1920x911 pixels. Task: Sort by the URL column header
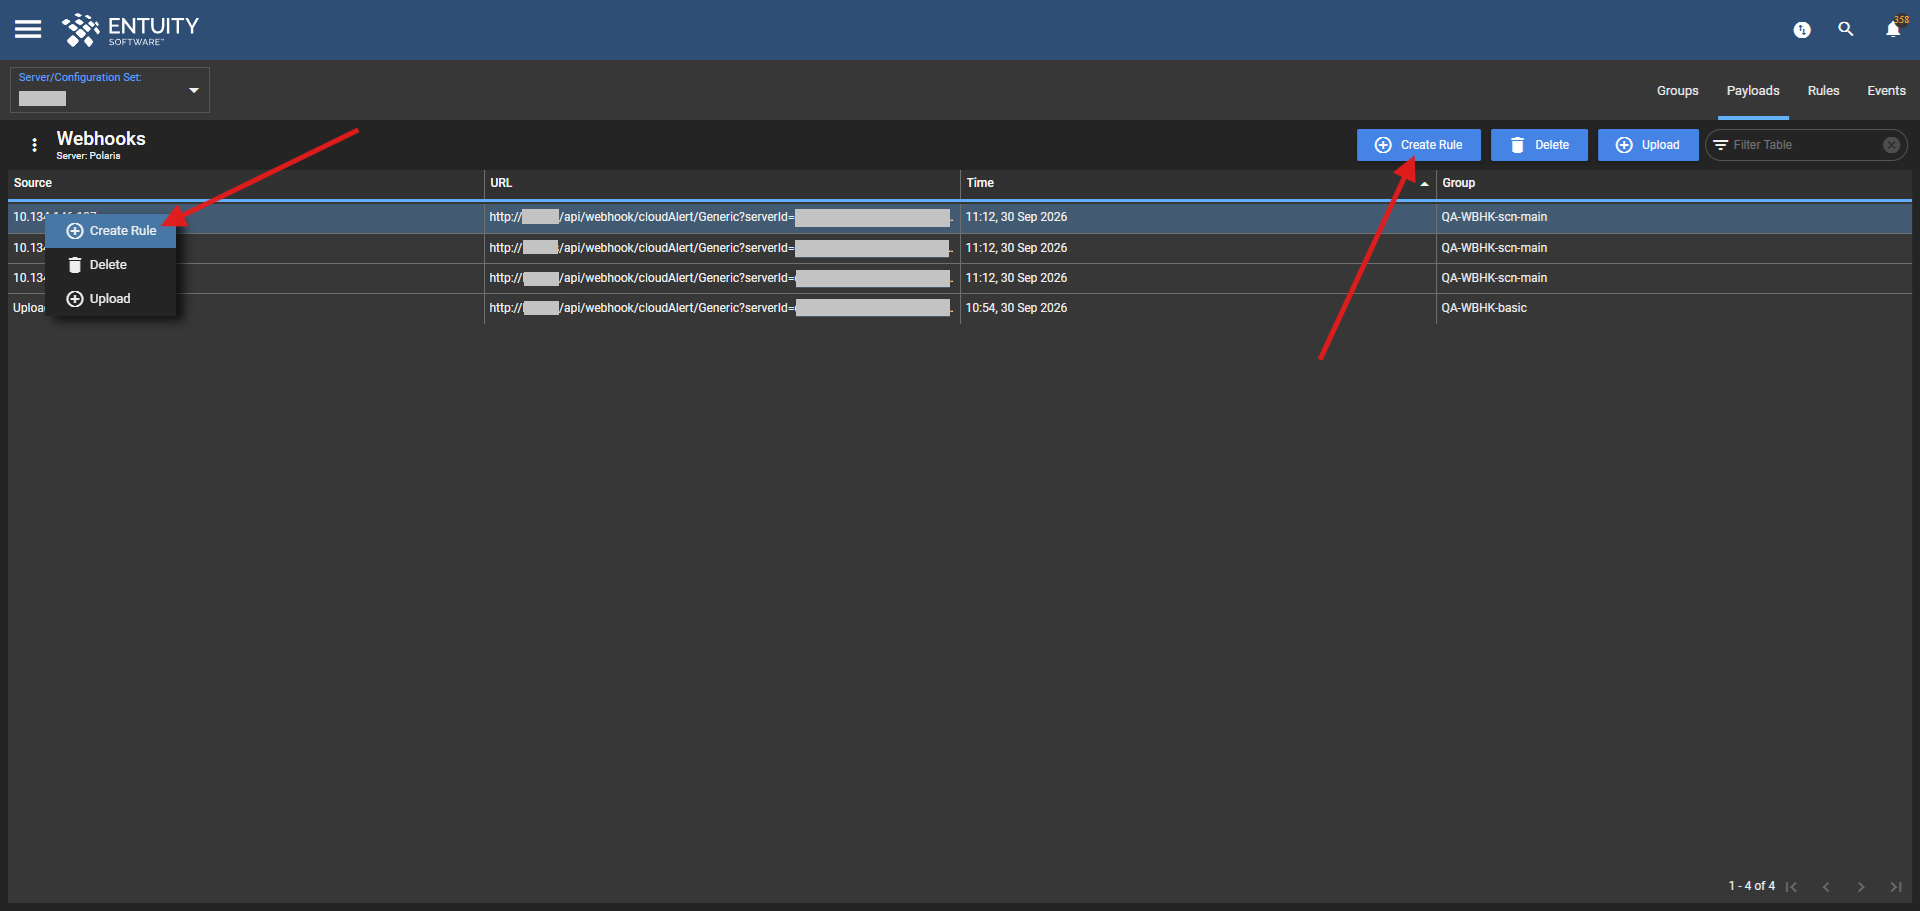coord(722,183)
